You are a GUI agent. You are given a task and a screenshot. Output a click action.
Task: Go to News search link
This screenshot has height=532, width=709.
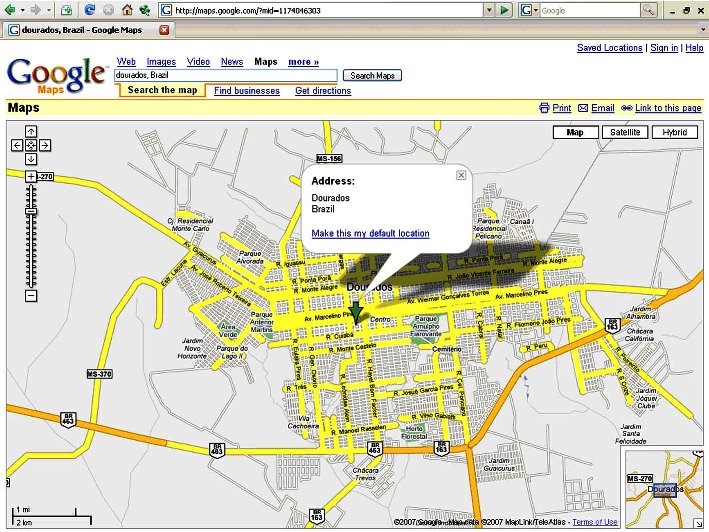point(232,61)
